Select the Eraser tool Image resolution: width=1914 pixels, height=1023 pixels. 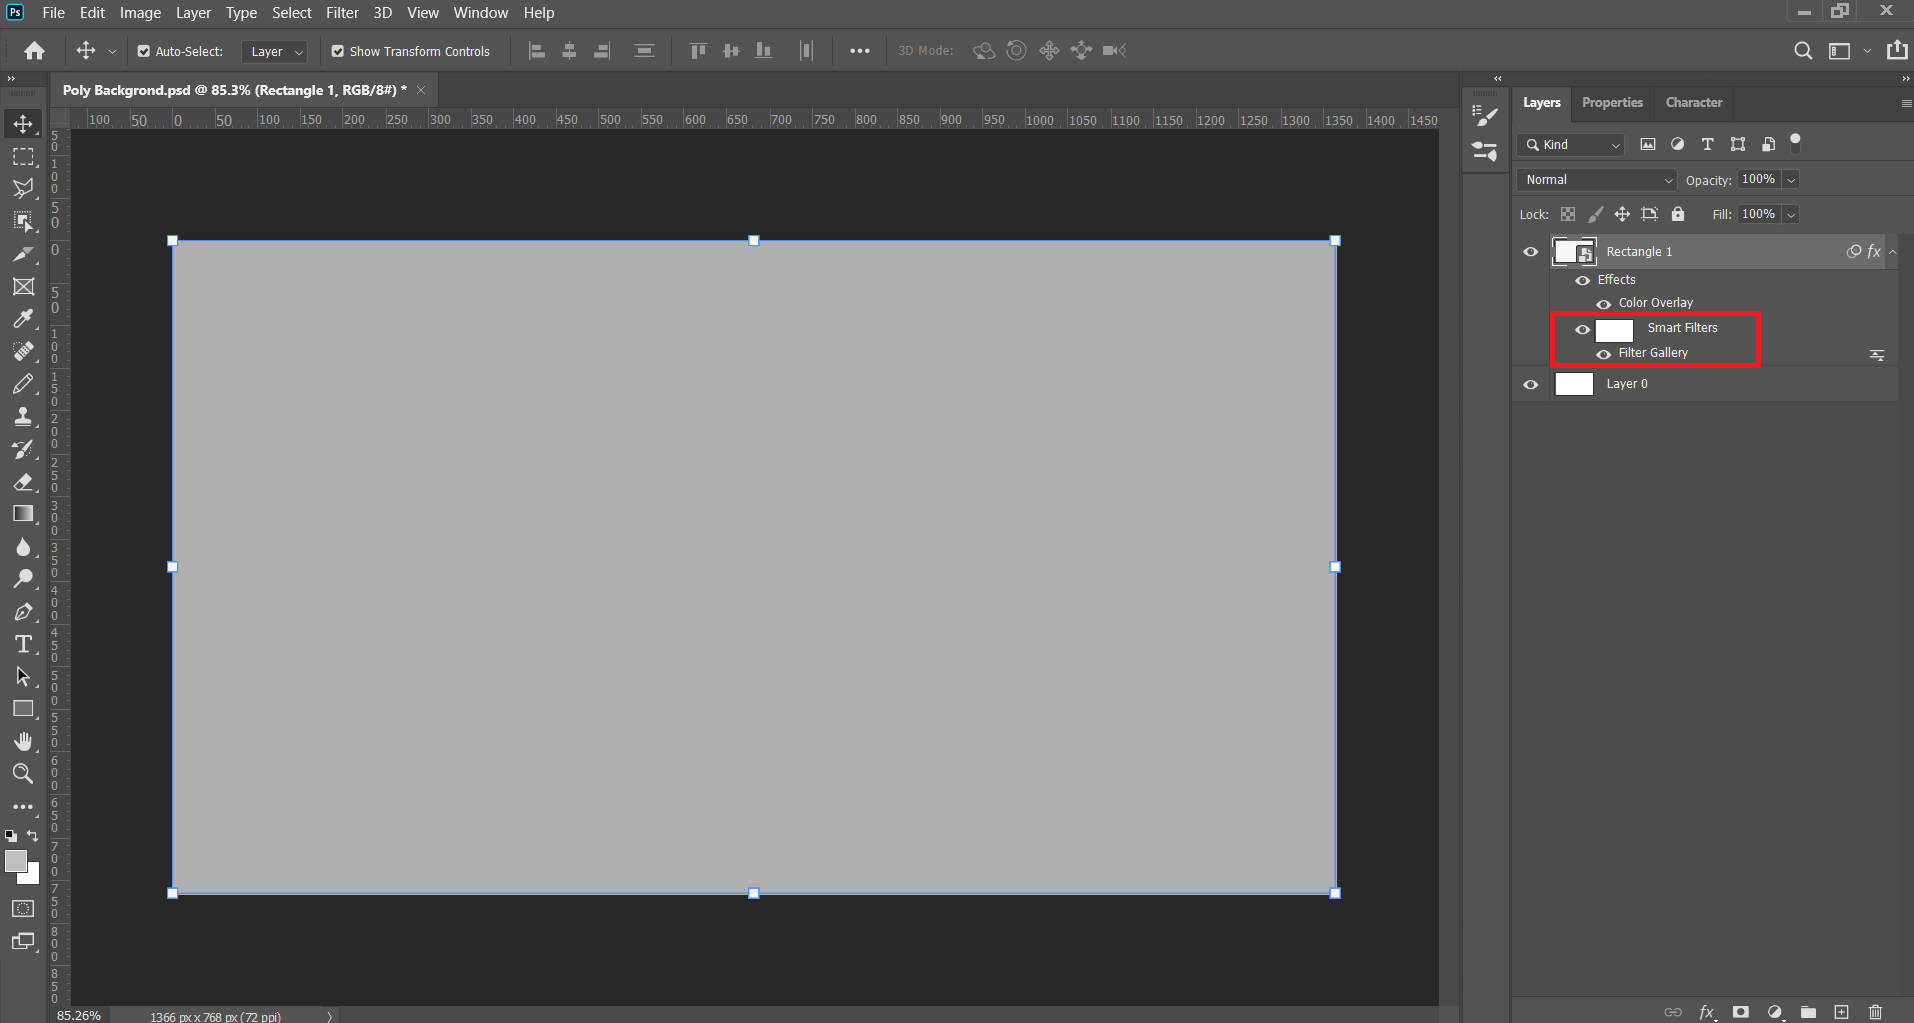click(x=23, y=482)
